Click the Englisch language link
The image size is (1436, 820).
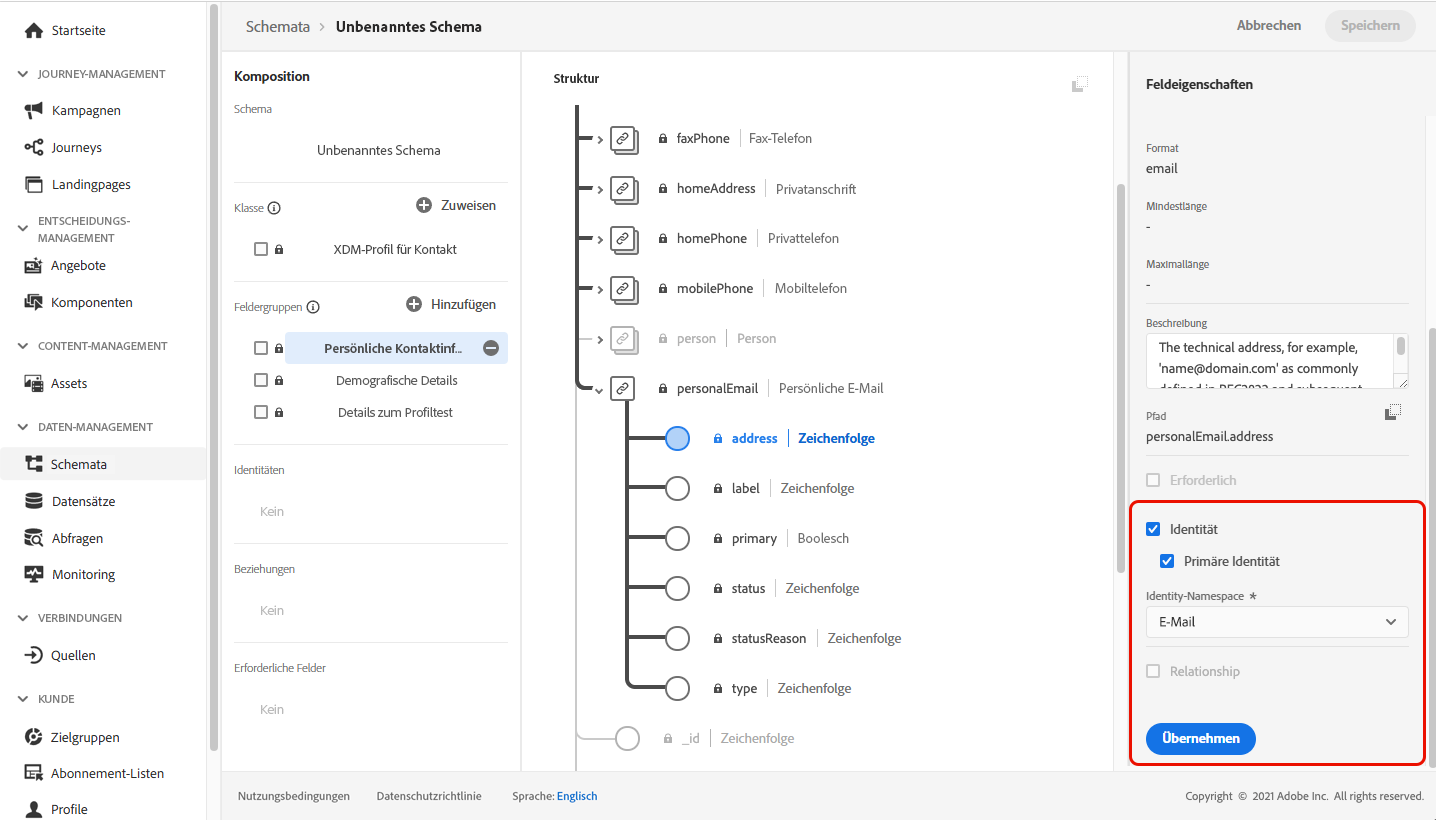(577, 796)
